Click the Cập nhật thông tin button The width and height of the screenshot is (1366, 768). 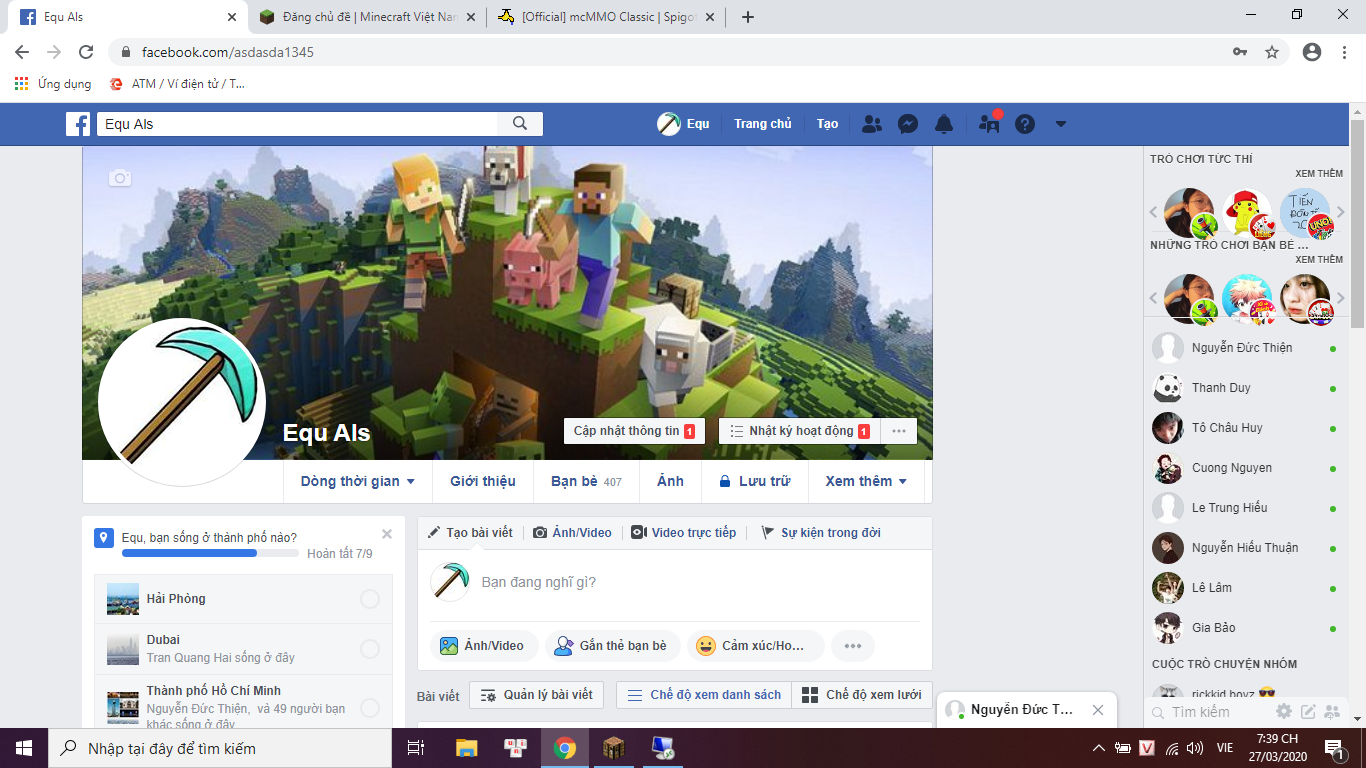pos(634,431)
